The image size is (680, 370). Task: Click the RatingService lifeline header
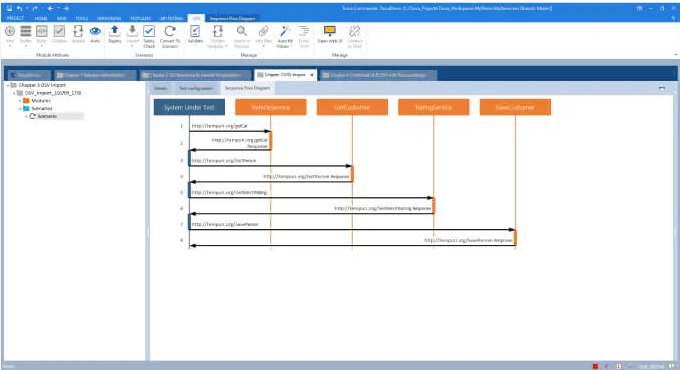pyautogui.click(x=434, y=107)
